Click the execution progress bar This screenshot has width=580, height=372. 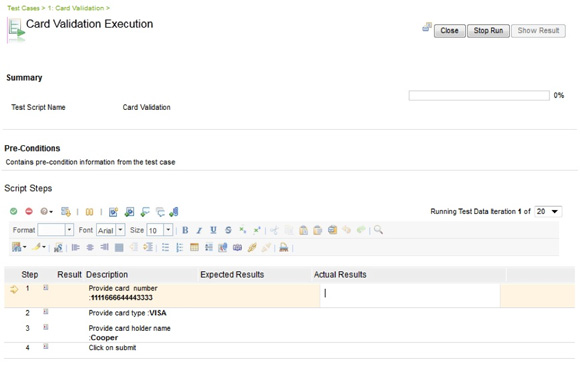coord(479,95)
